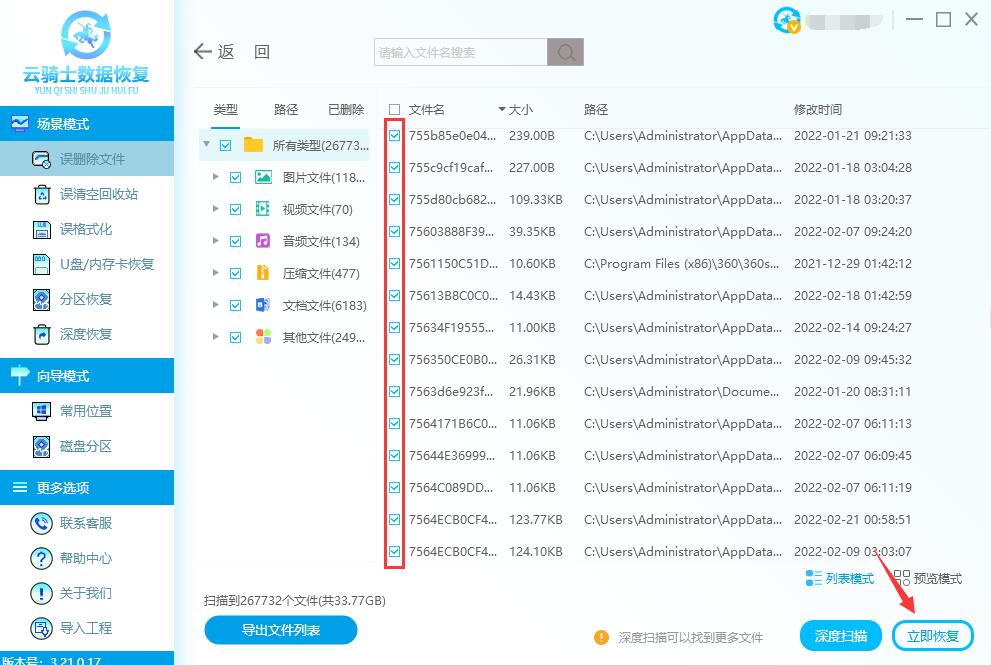Expand the 文档文件(6183) tree node
991x665 pixels.
click(216, 305)
